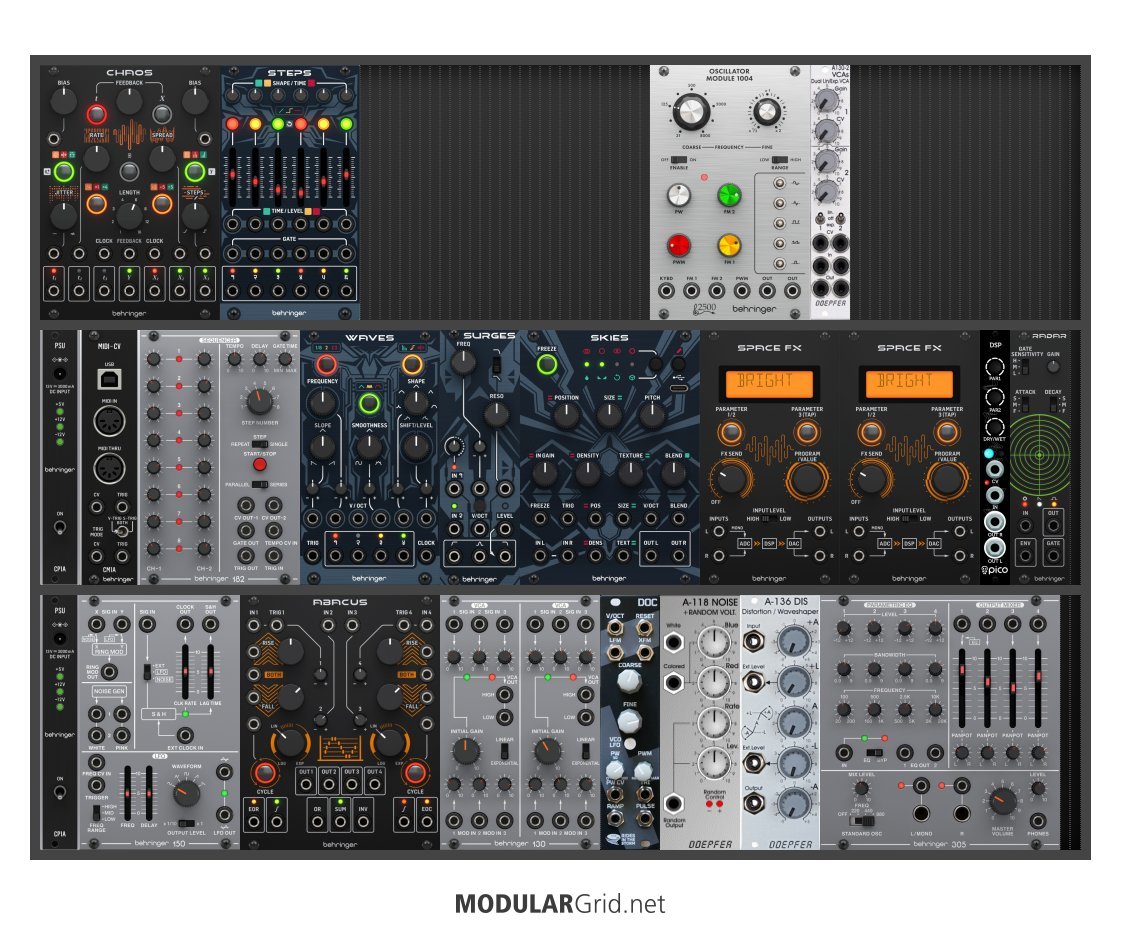Viewport: 1121px width, 925px height.
Task: Adjust the CLK RATE slider on module 150
Action: [x=185, y=672]
